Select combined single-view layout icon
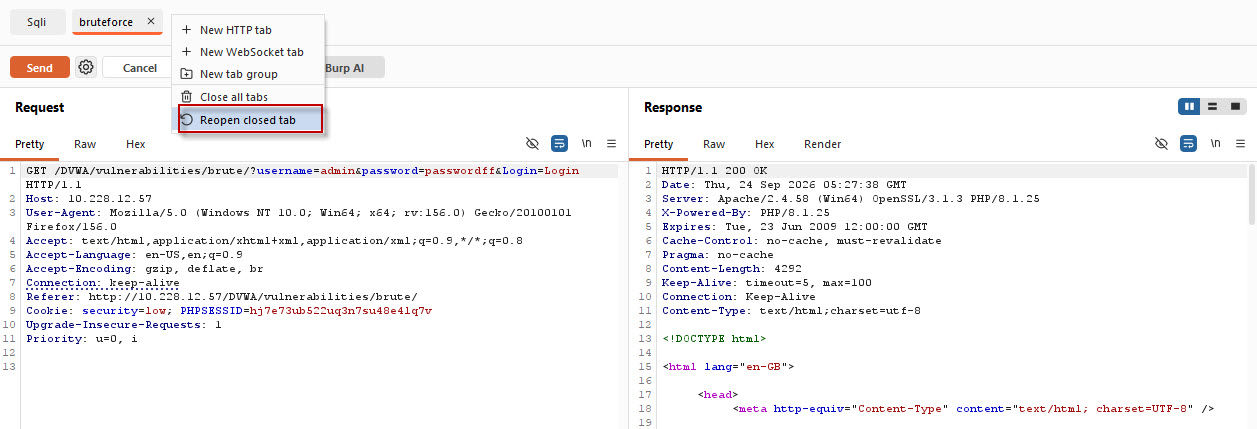The width and height of the screenshot is (1257, 429). [1235, 106]
